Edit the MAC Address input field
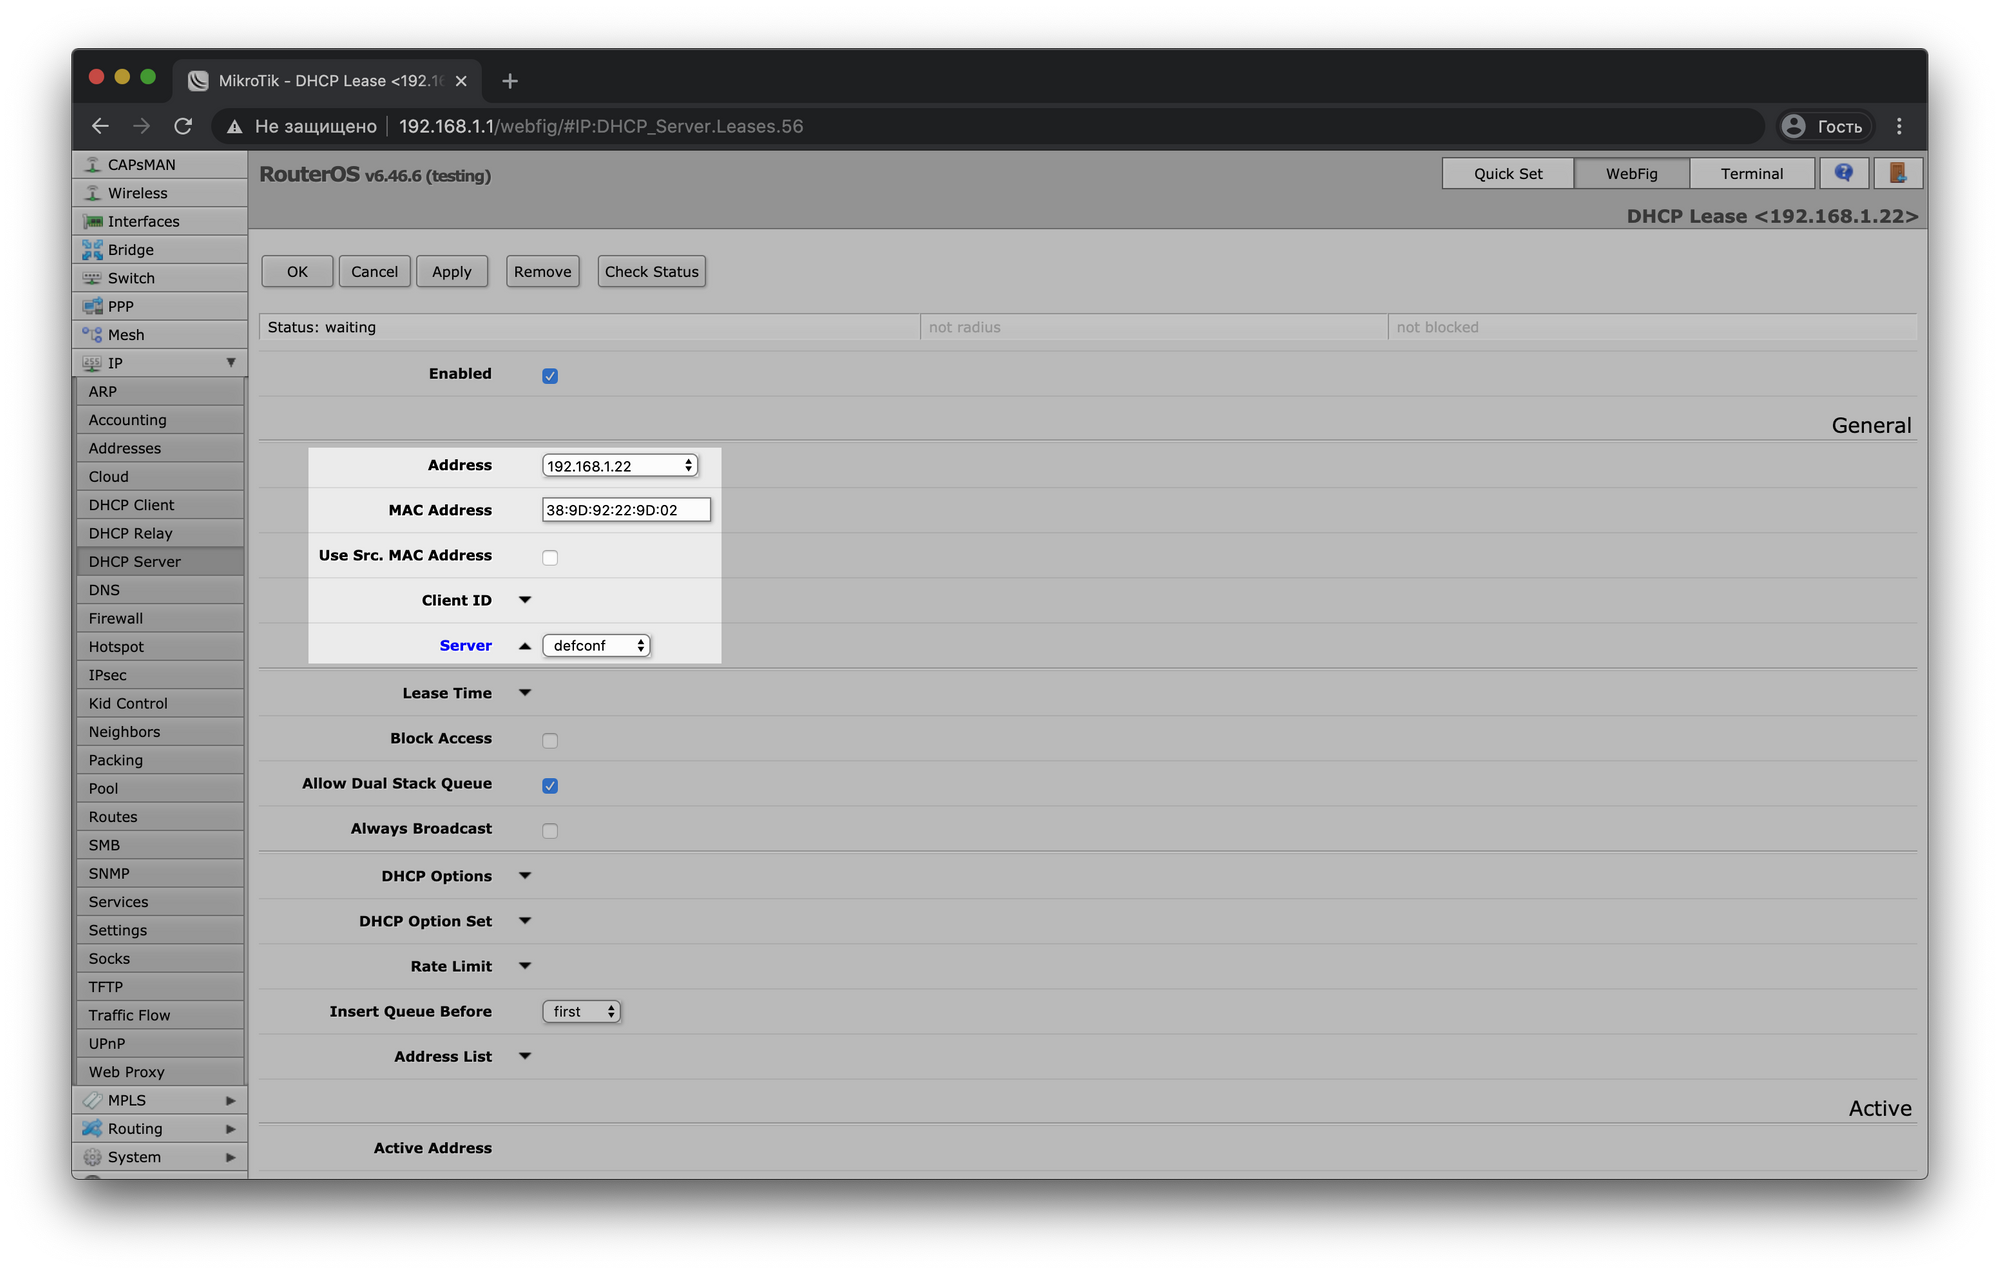This screenshot has width=2000, height=1274. 625,509
